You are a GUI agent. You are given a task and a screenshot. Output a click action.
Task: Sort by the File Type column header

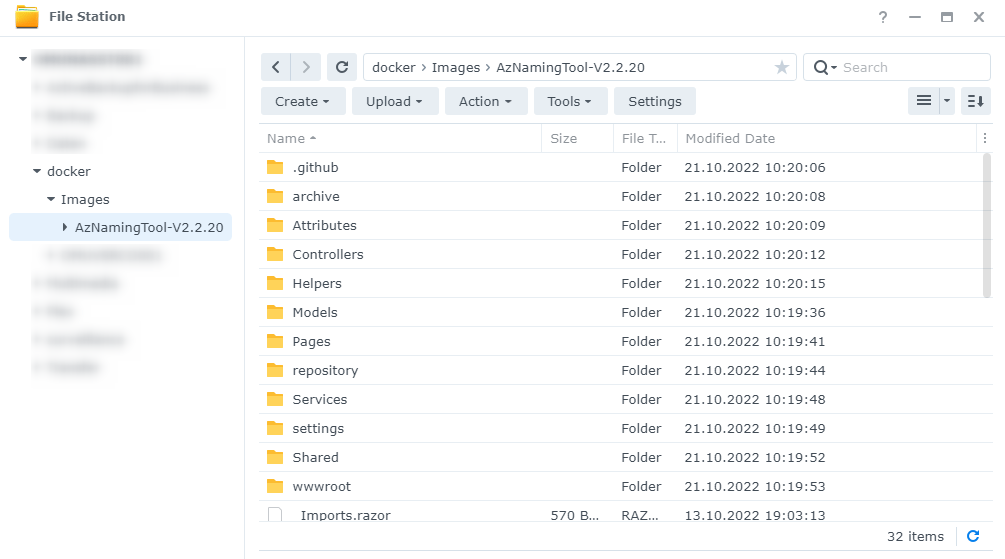pyautogui.click(x=644, y=138)
